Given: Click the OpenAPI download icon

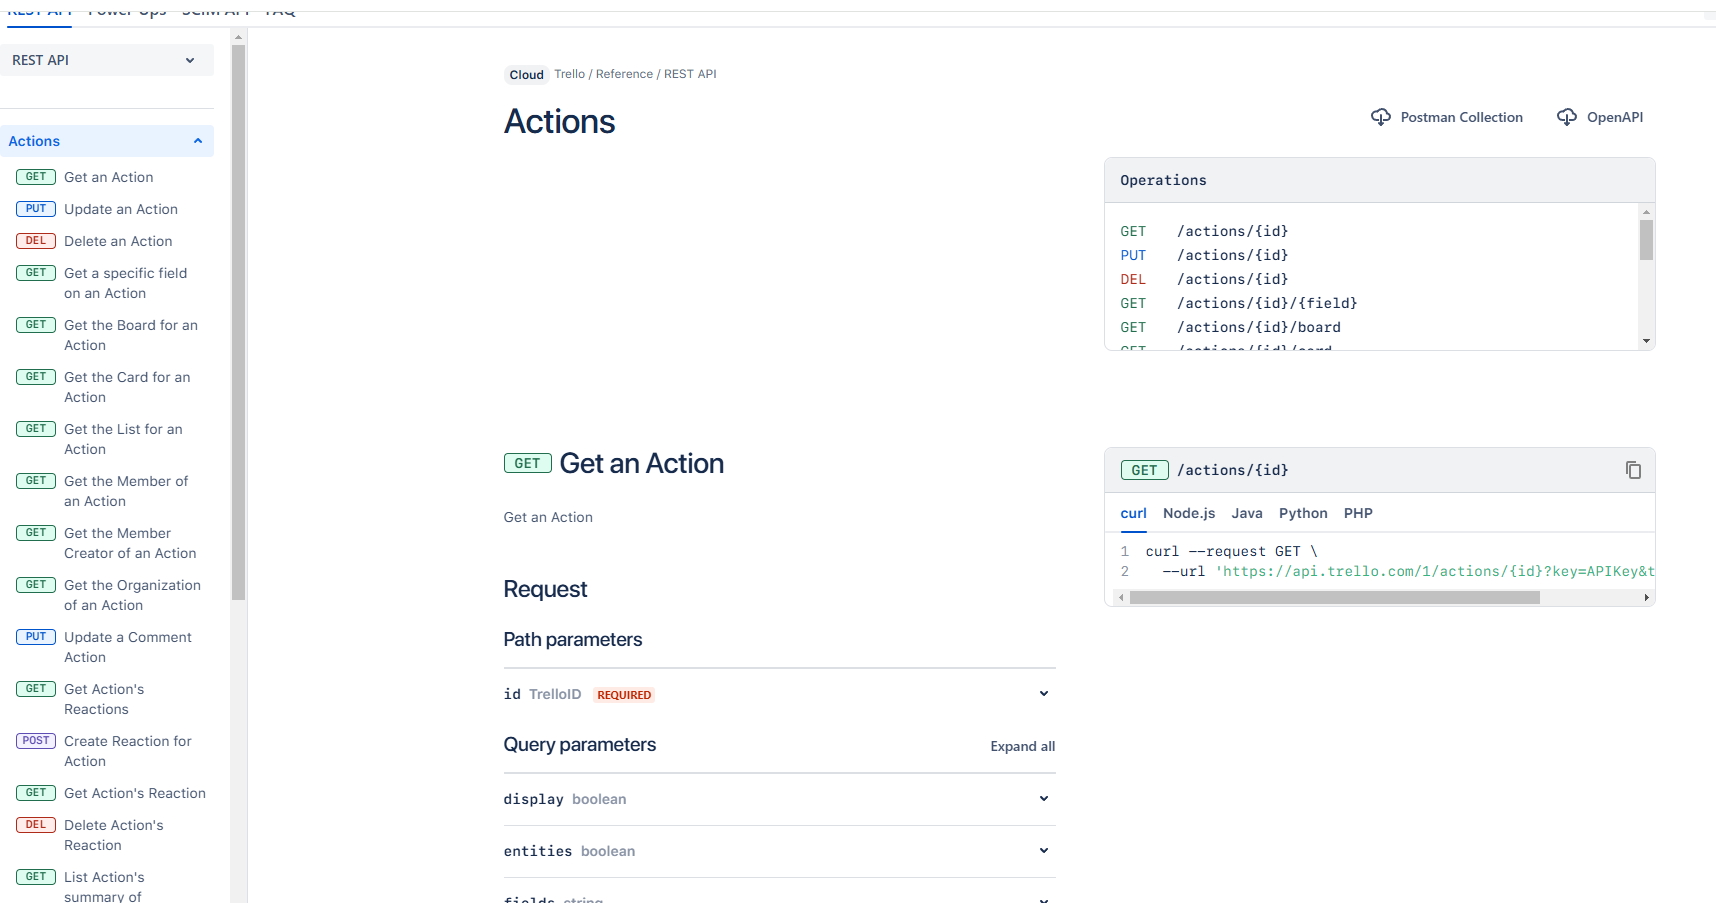Looking at the screenshot, I should 1566,117.
